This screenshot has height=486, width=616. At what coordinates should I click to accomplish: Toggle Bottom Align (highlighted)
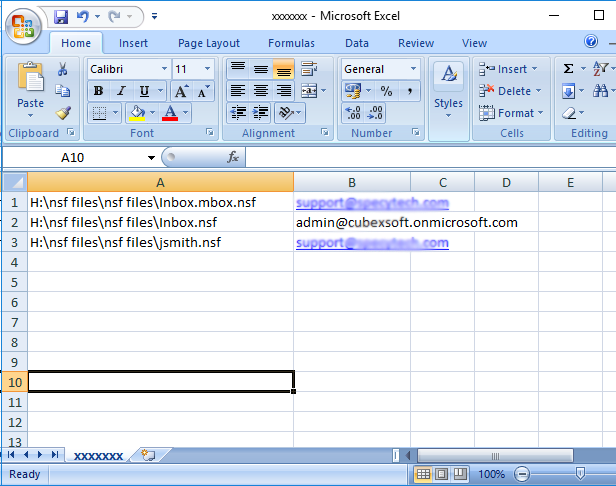(x=283, y=69)
